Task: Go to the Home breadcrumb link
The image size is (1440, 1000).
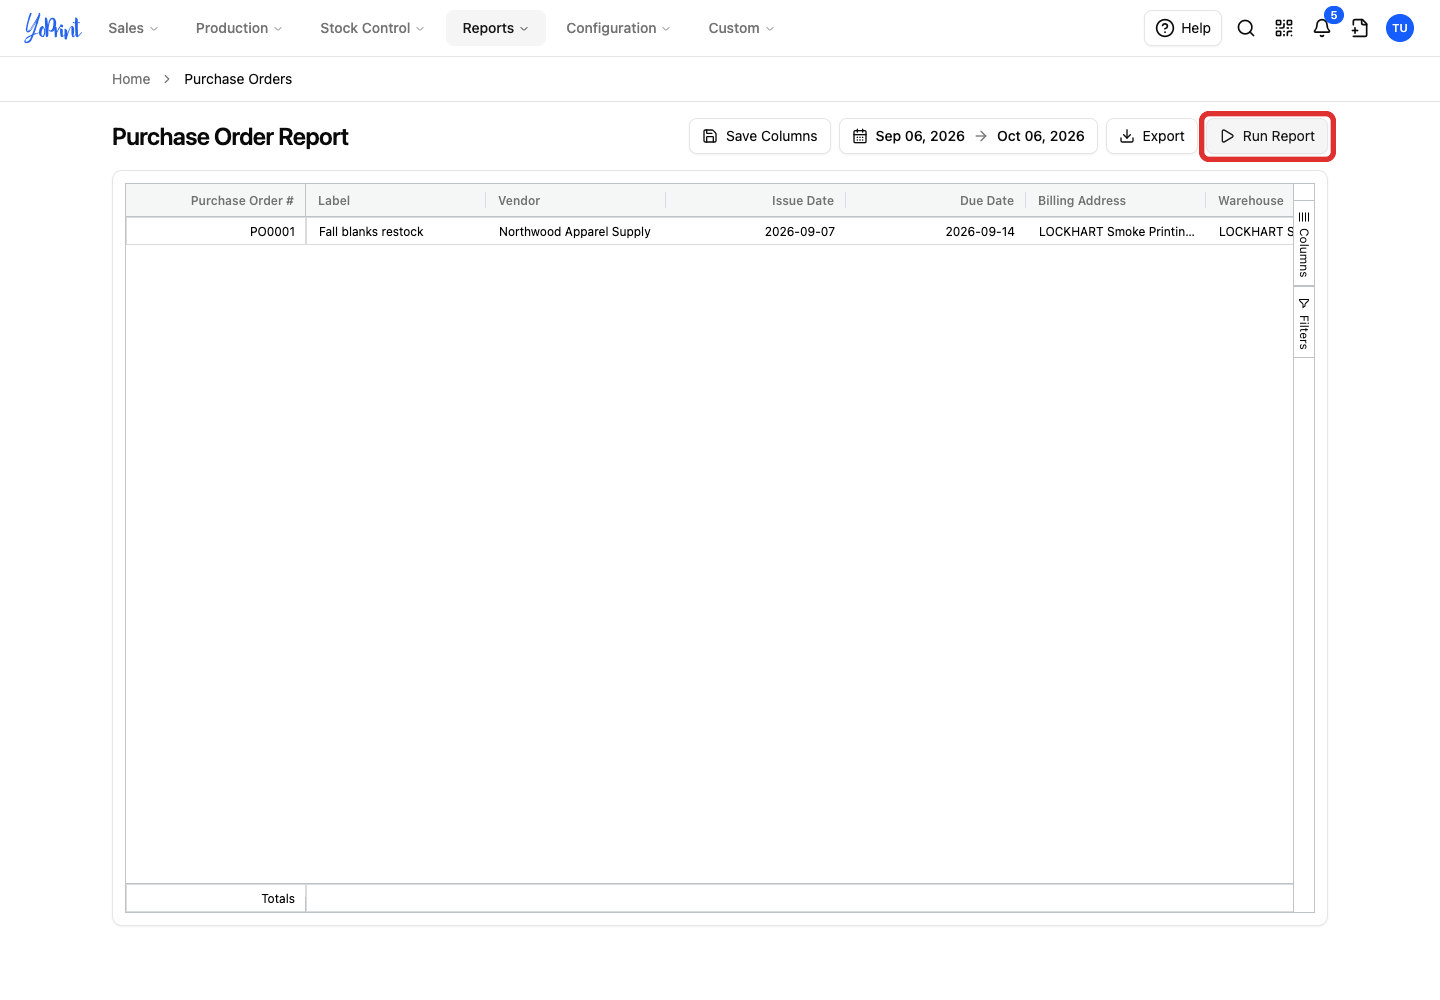Action: (131, 79)
